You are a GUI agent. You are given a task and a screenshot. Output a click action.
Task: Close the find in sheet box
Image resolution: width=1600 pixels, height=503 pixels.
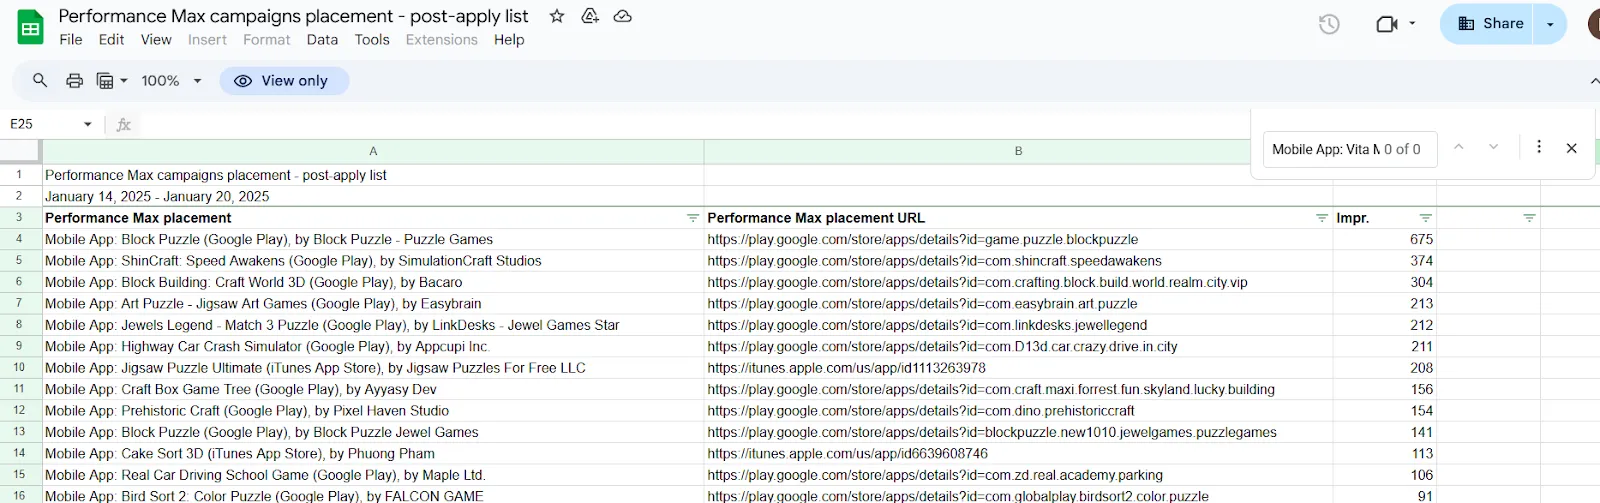1572,148
